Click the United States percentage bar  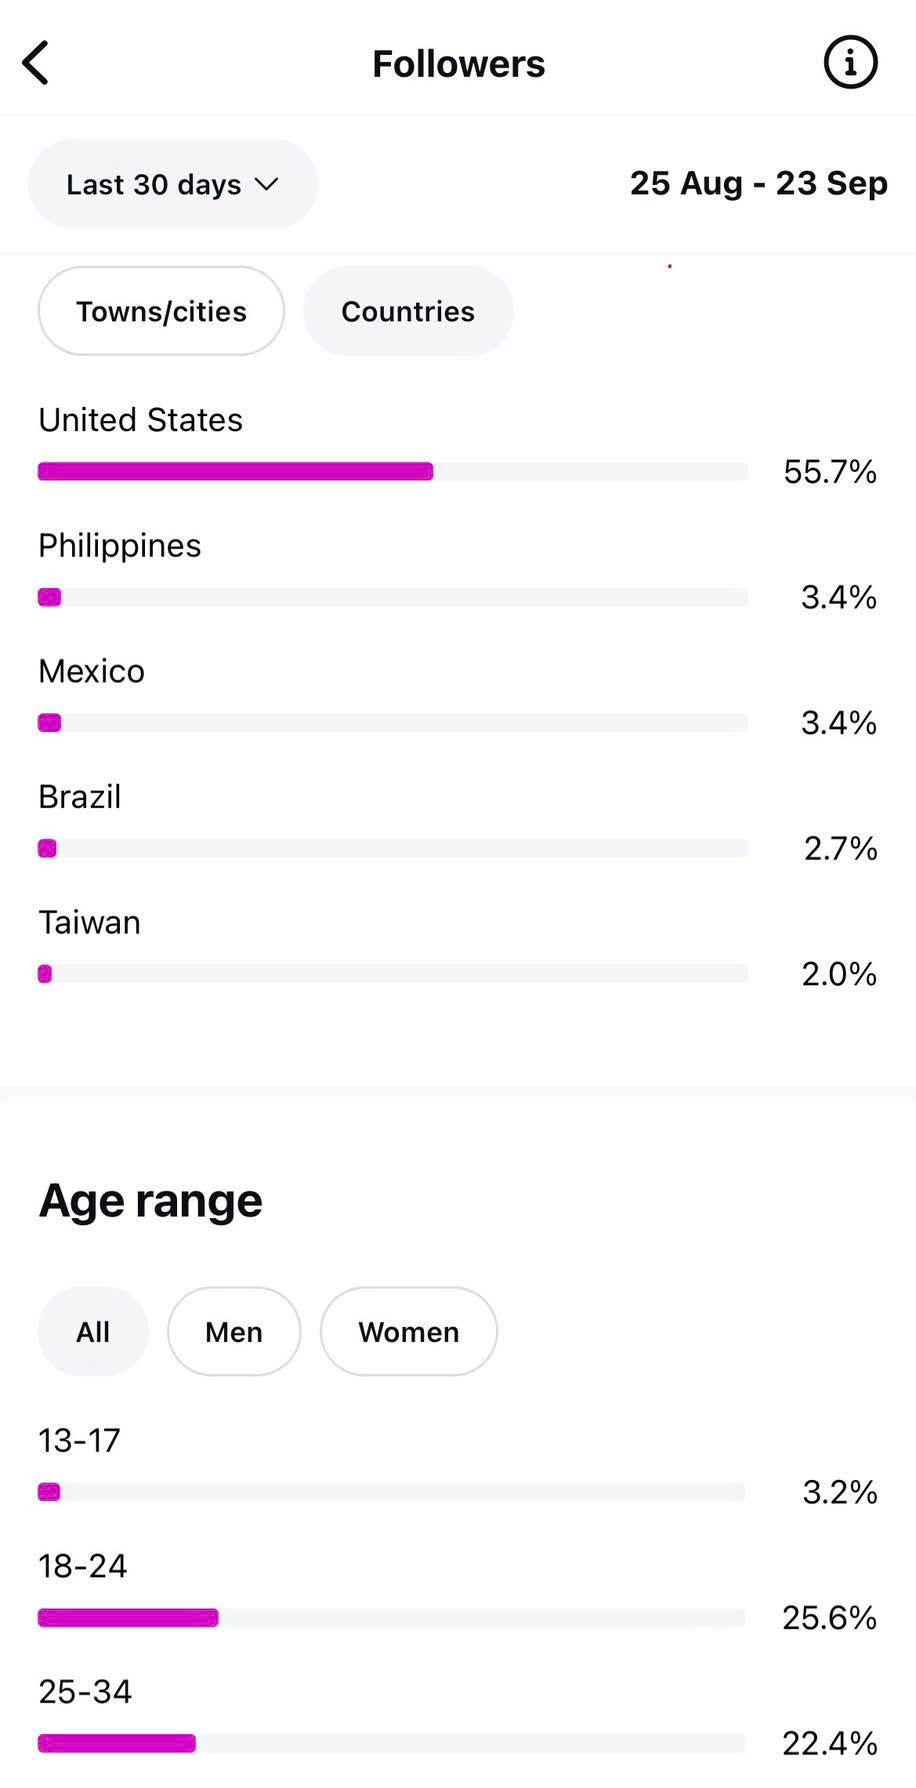(x=392, y=471)
